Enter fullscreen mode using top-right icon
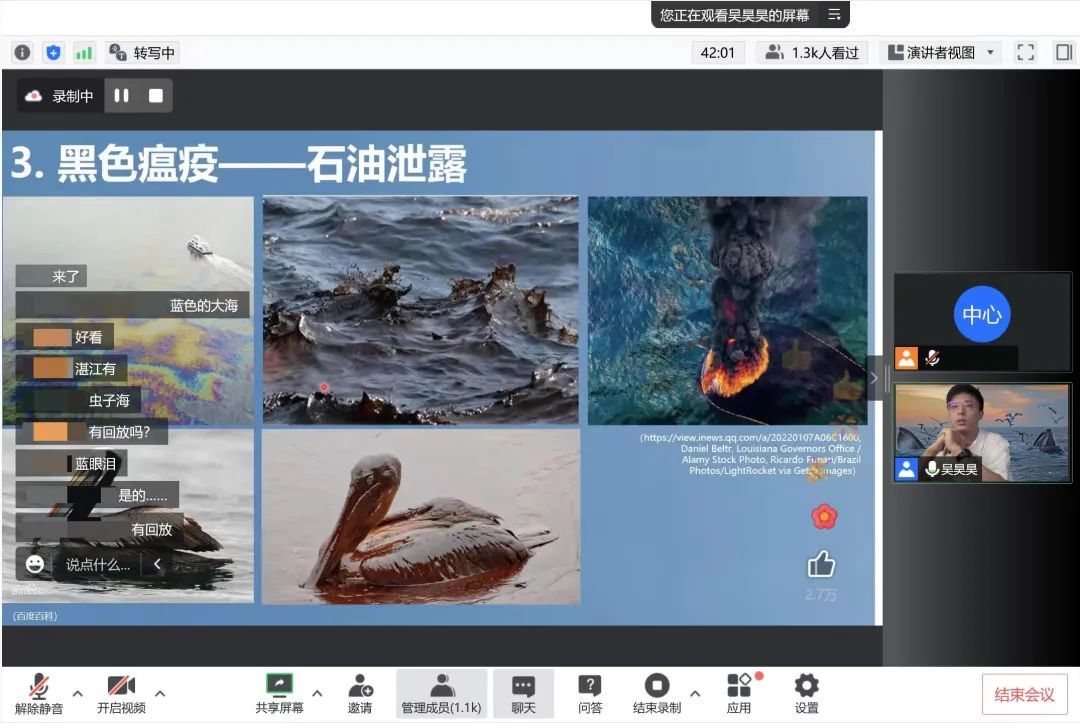Screen dimensions: 1080x723 [x=1025, y=53]
